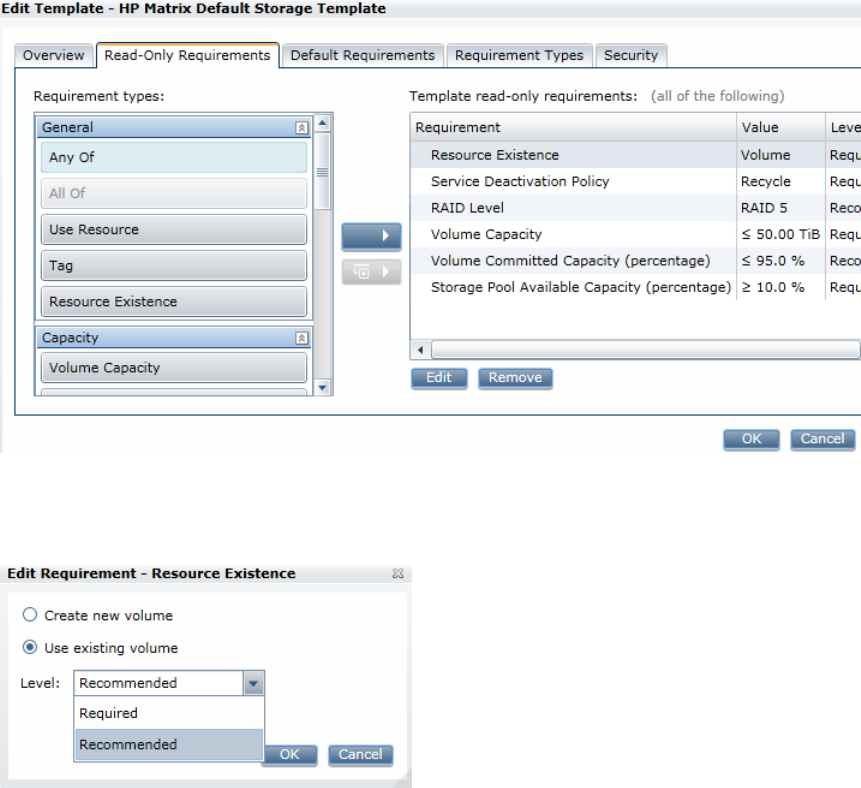
Task: Click the table horizontal scroll left arrow
Action: pyautogui.click(x=420, y=349)
